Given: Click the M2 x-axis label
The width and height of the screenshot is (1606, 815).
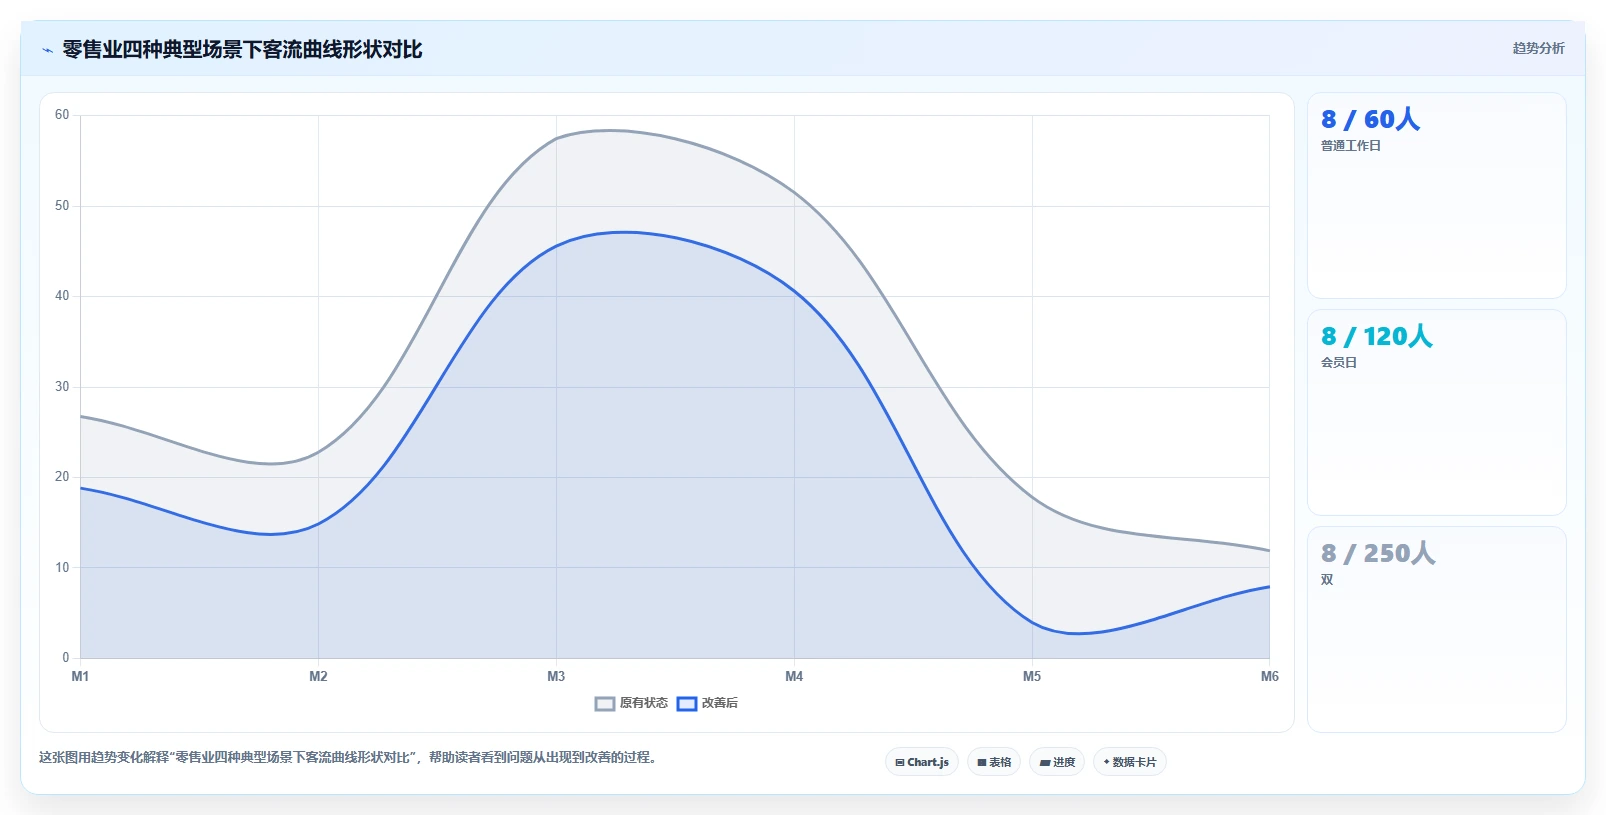Looking at the screenshot, I should click(318, 677).
